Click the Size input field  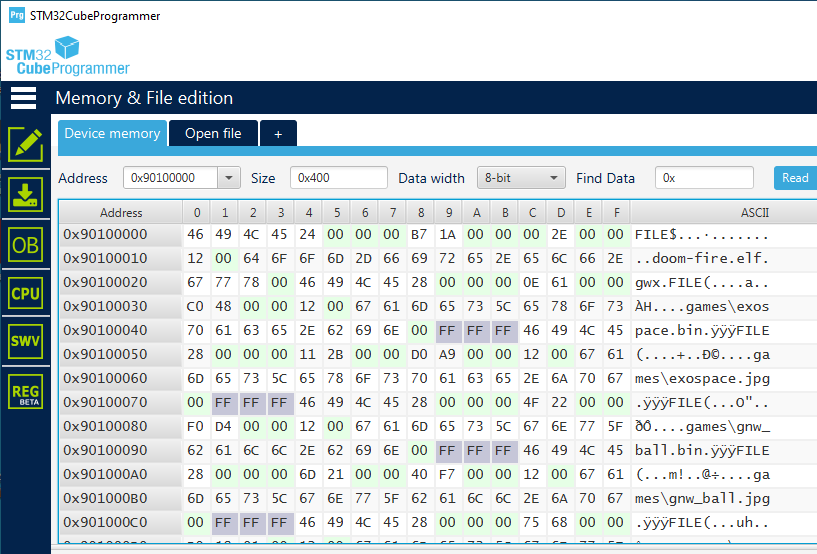point(338,178)
